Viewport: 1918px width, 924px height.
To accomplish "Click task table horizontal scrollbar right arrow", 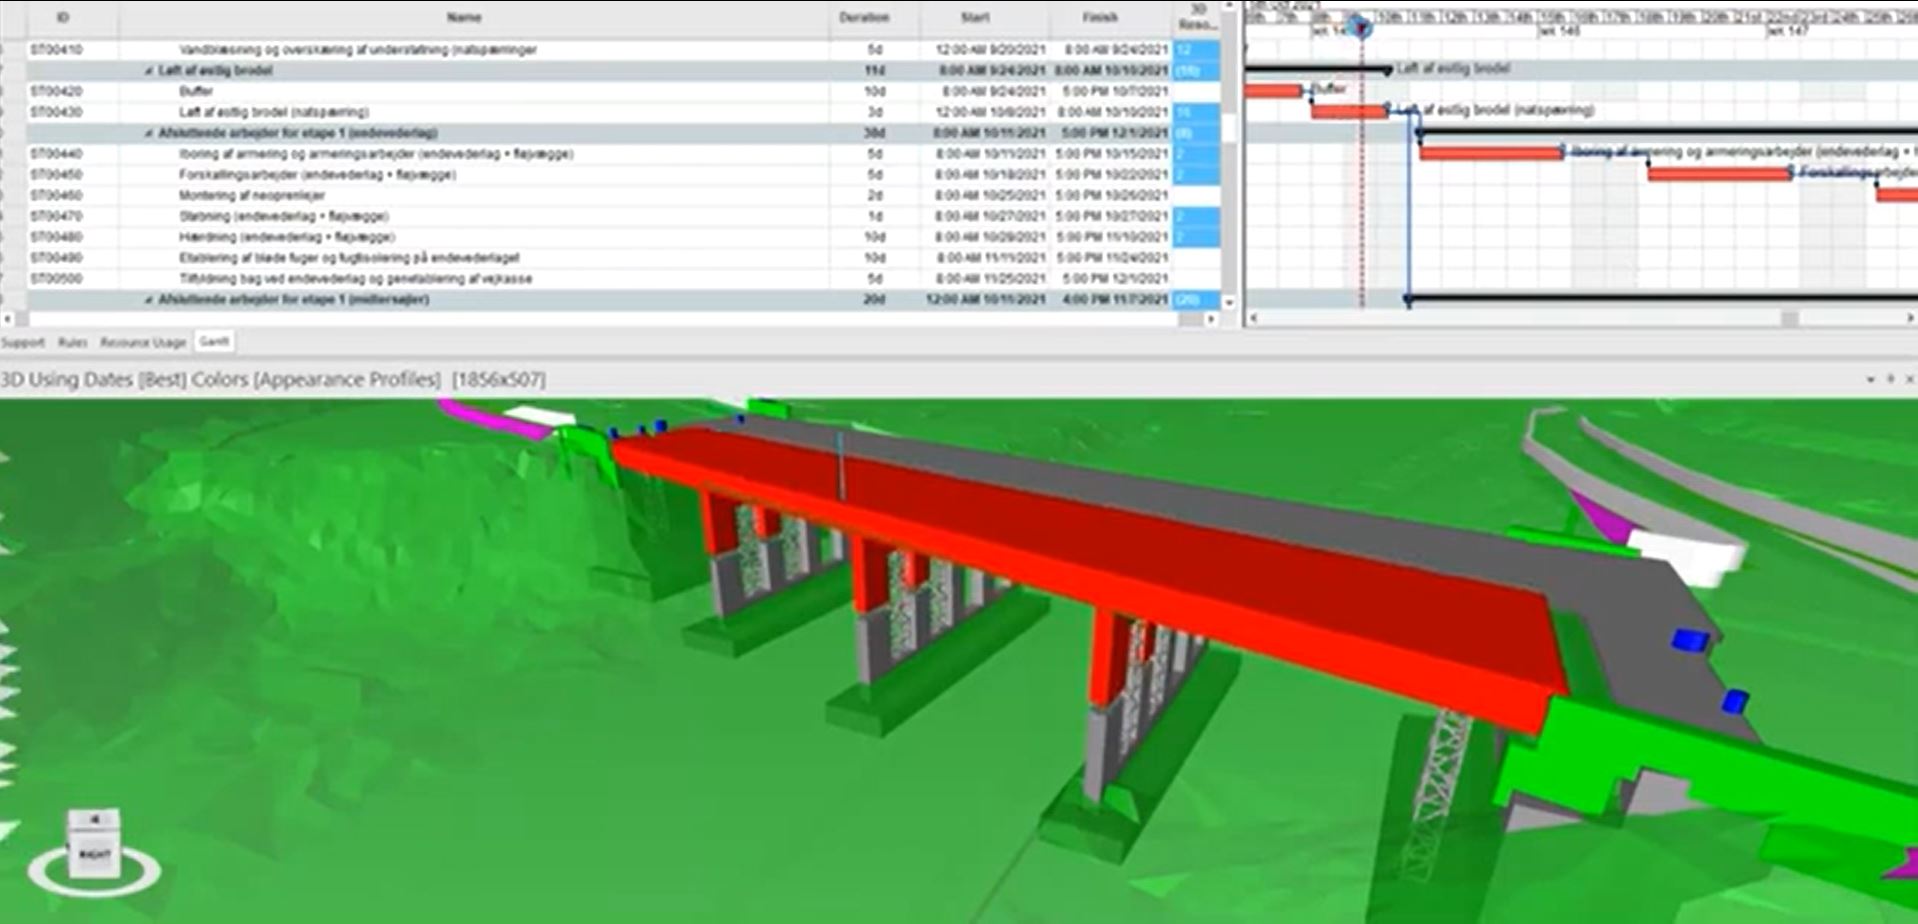I will click(1211, 319).
